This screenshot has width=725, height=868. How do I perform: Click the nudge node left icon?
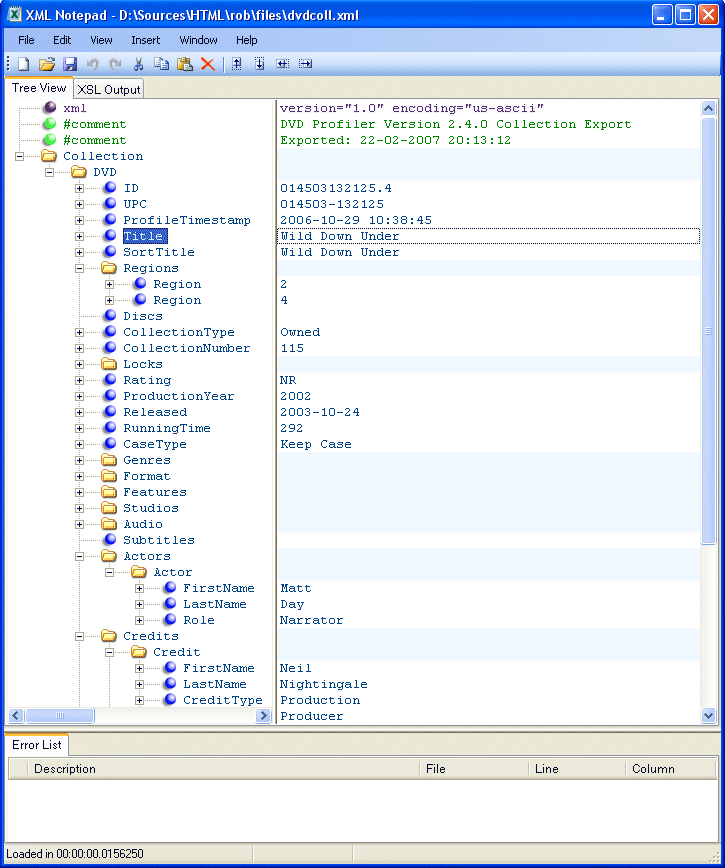(283, 64)
